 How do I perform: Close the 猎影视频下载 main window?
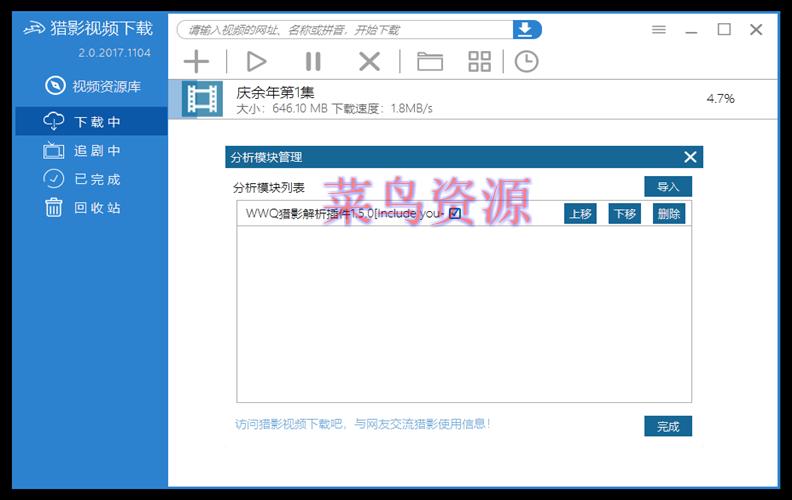click(756, 29)
